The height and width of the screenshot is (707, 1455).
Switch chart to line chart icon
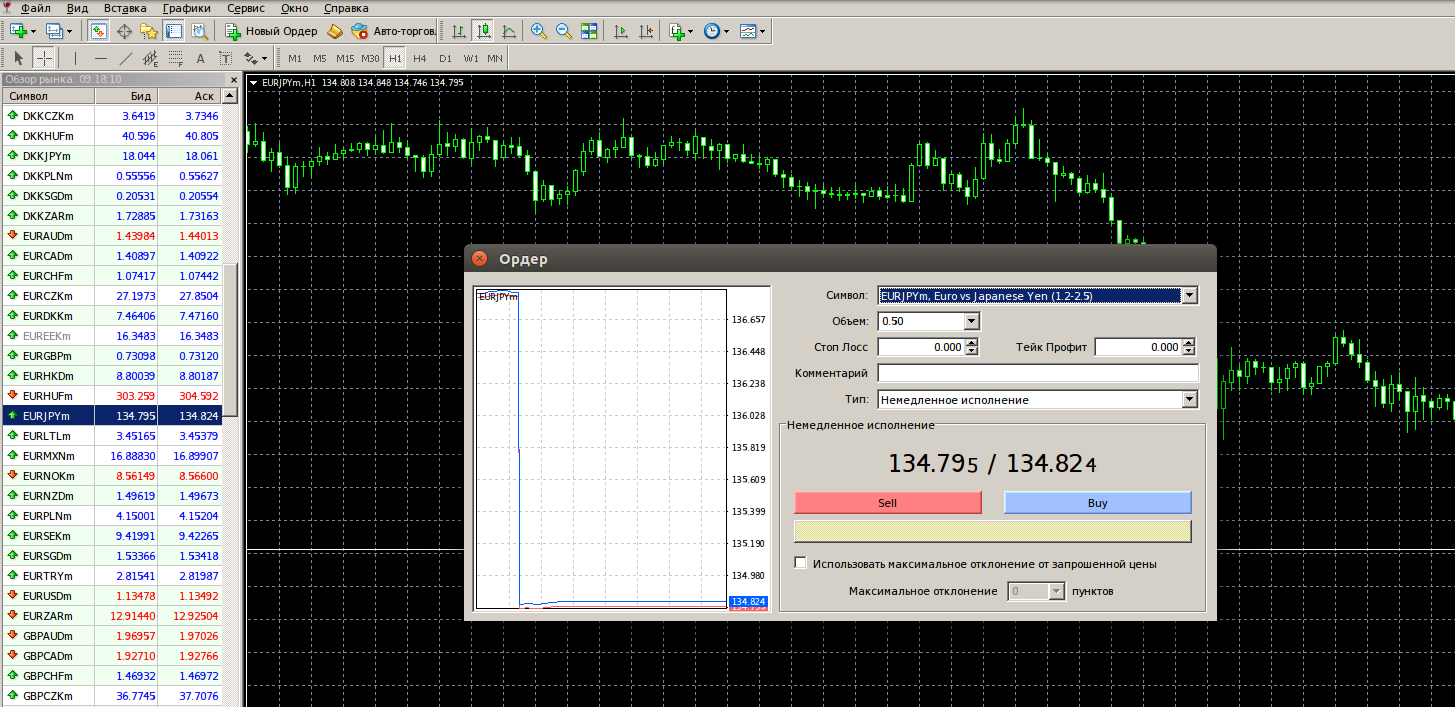[x=508, y=31]
